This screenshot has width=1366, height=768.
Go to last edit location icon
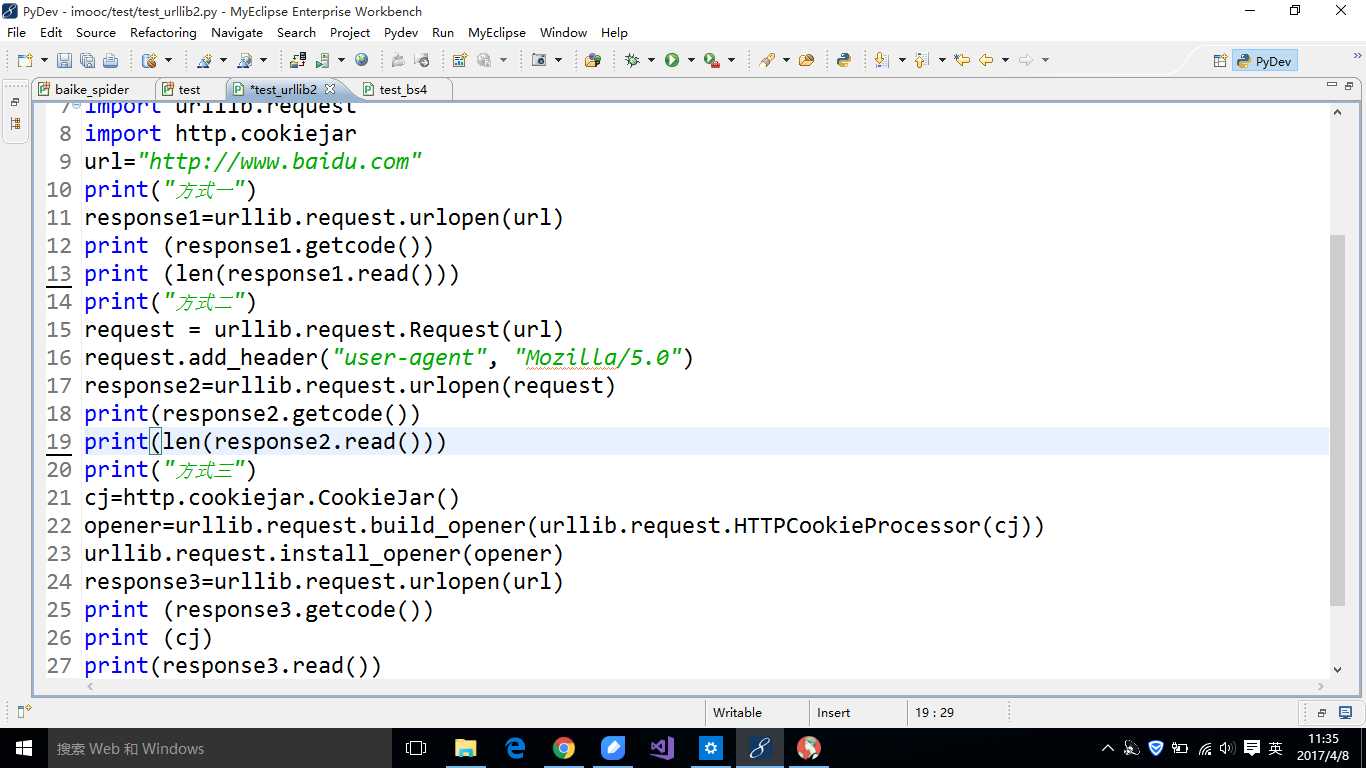962,61
